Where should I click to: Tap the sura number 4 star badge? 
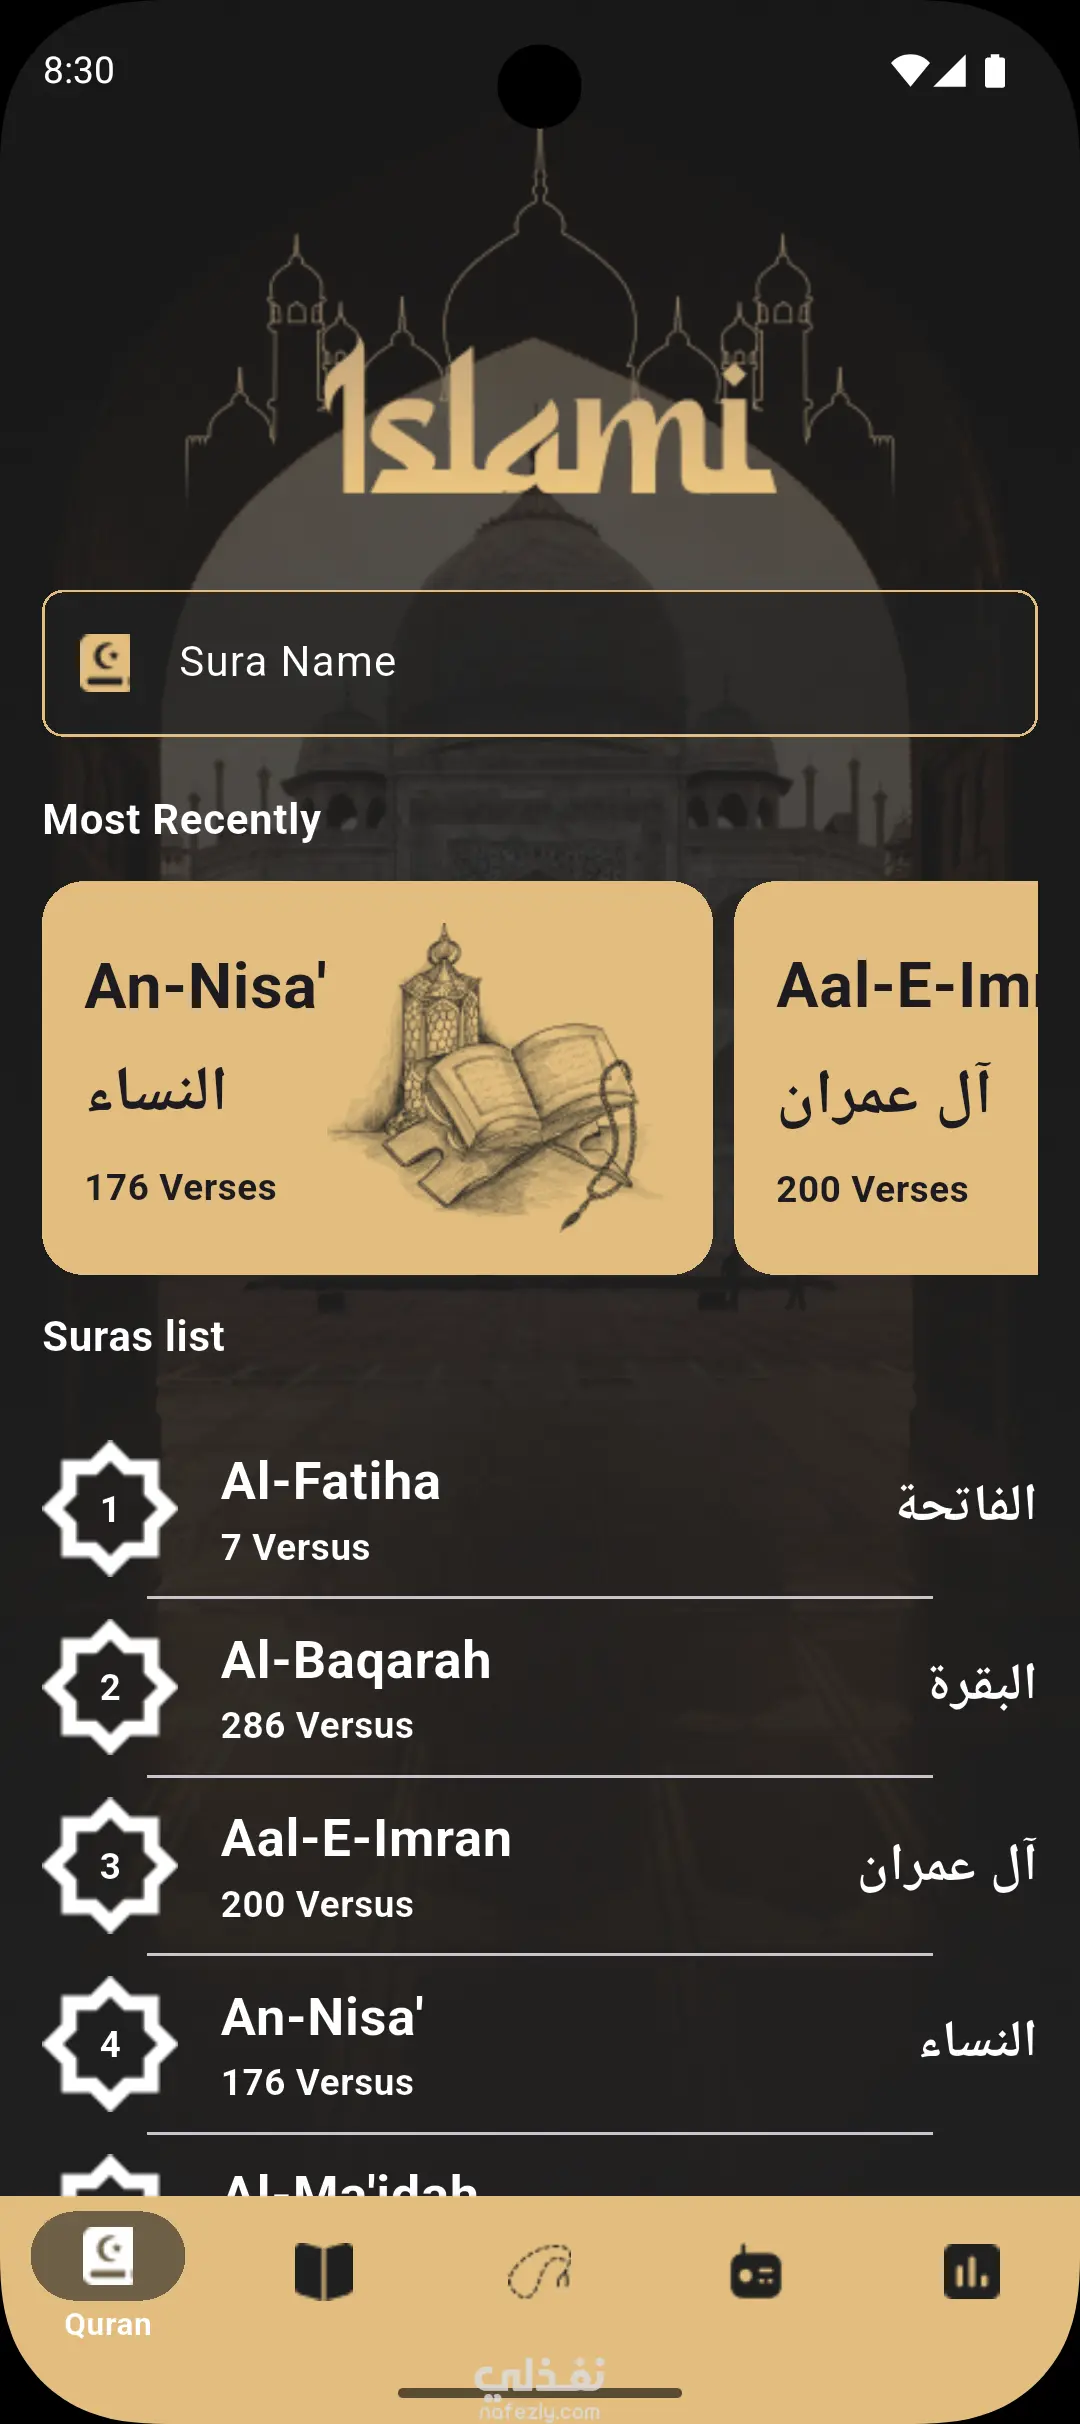(110, 2043)
